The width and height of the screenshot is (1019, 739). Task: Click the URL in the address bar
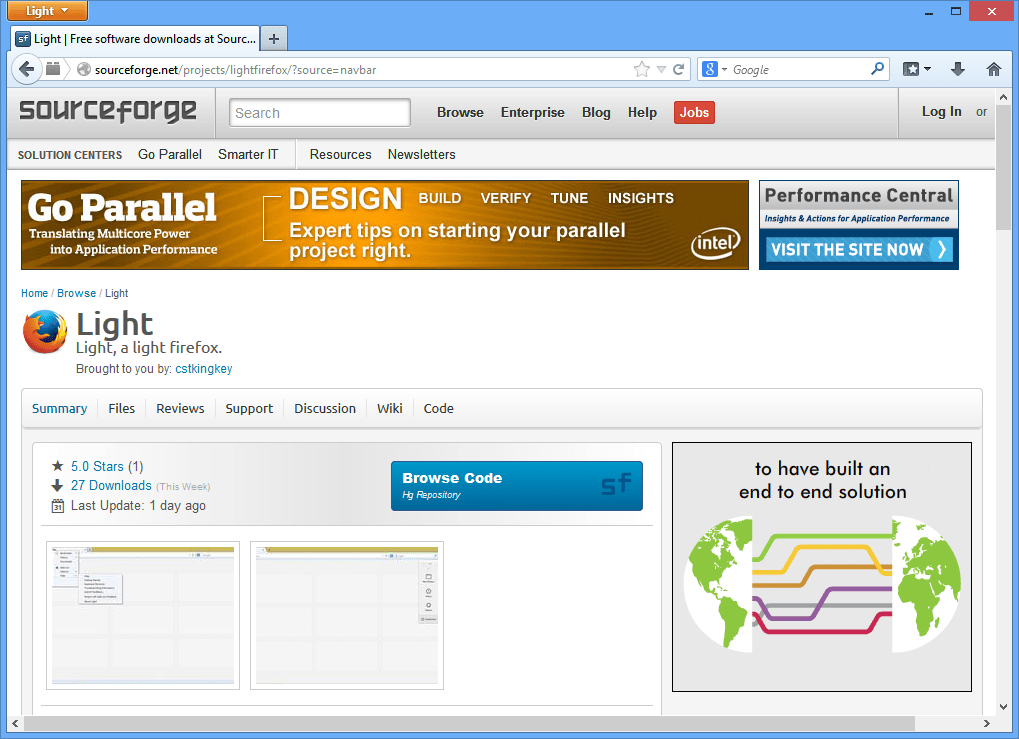point(235,70)
